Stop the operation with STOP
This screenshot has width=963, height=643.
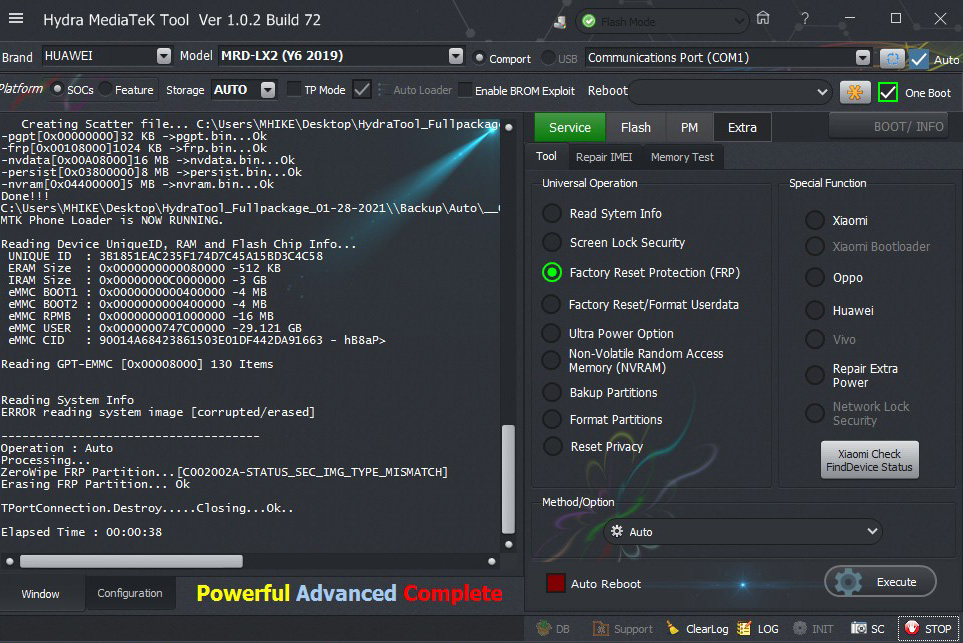point(928,628)
